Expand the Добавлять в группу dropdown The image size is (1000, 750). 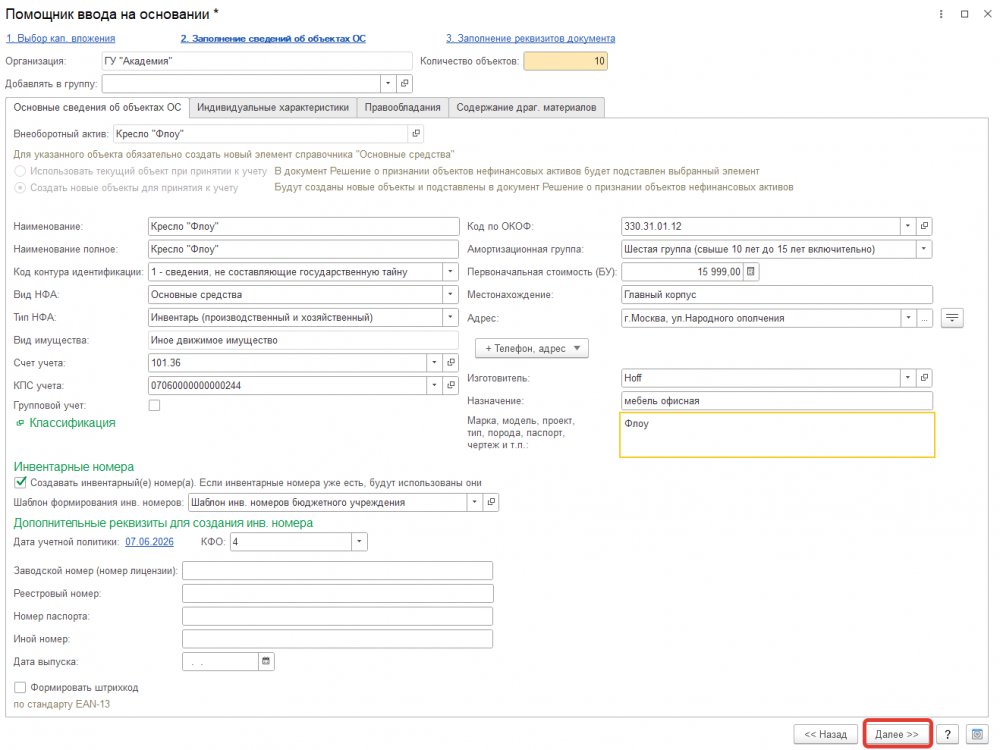[388, 84]
